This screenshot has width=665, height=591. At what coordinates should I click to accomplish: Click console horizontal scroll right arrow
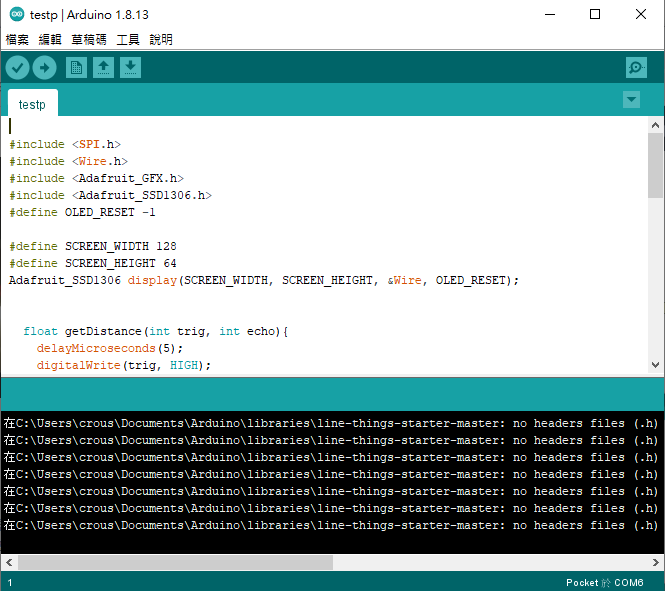click(656, 563)
